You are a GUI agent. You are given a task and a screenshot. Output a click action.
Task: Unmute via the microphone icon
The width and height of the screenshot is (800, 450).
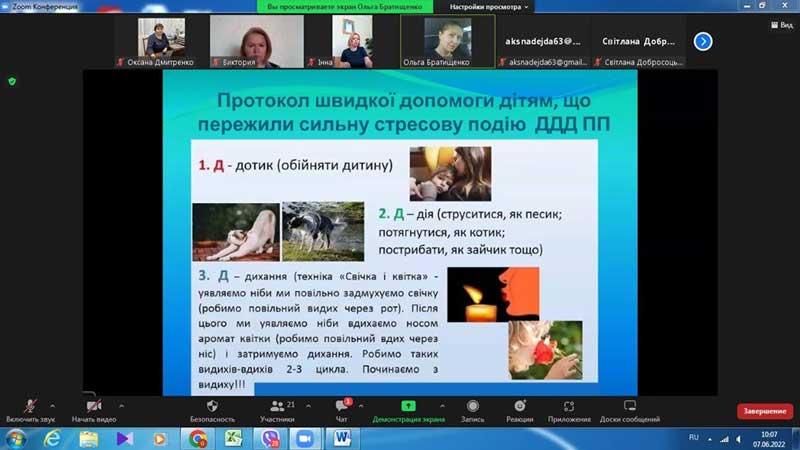[30, 407]
